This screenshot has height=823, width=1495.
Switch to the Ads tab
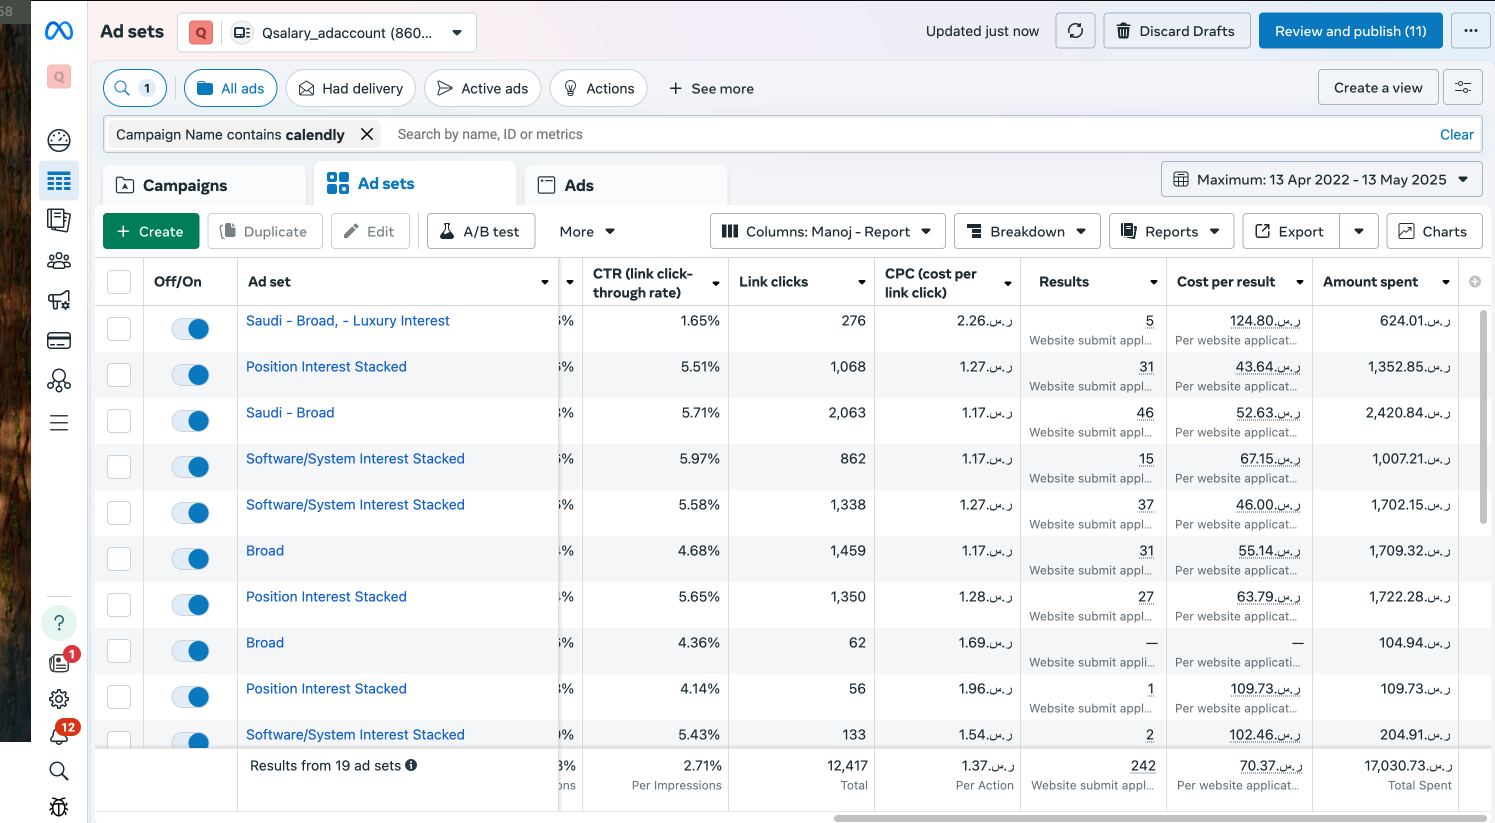click(579, 185)
